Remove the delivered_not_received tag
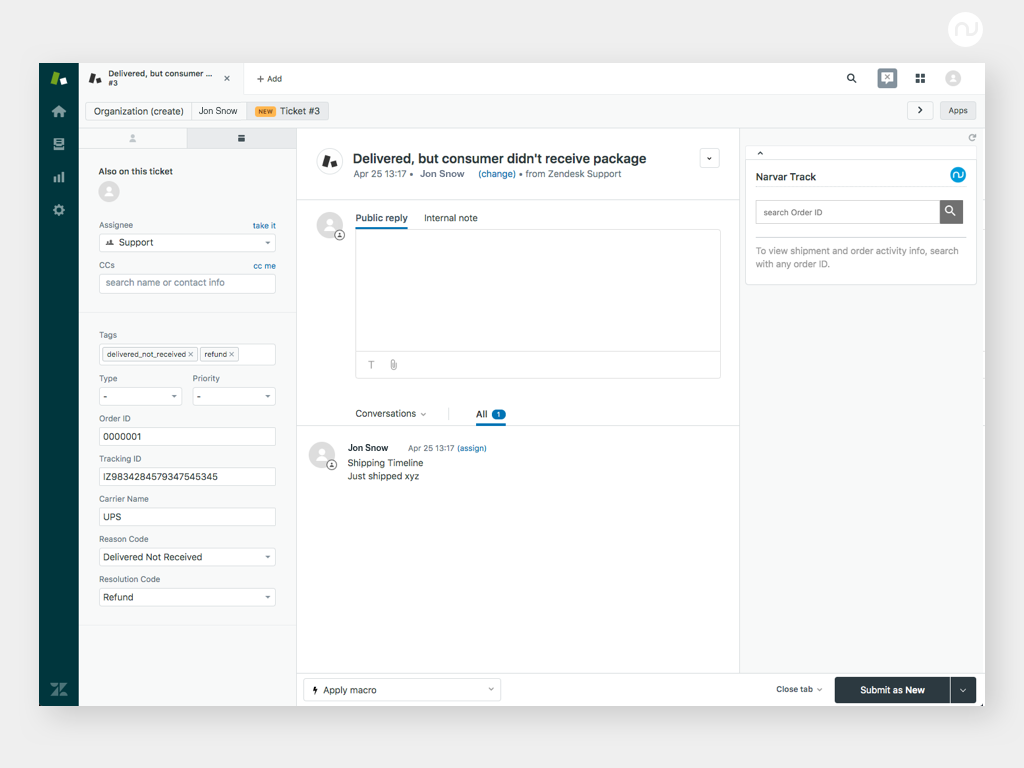1024x768 pixels. [x=191, y=355]
